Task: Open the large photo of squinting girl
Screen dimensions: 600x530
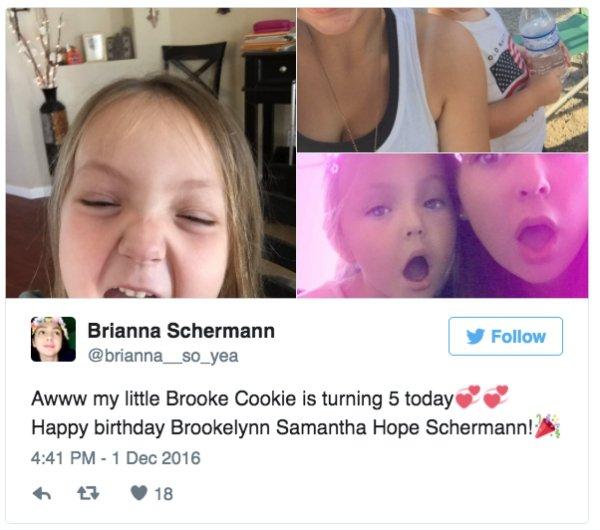Action: click(151, 153)
